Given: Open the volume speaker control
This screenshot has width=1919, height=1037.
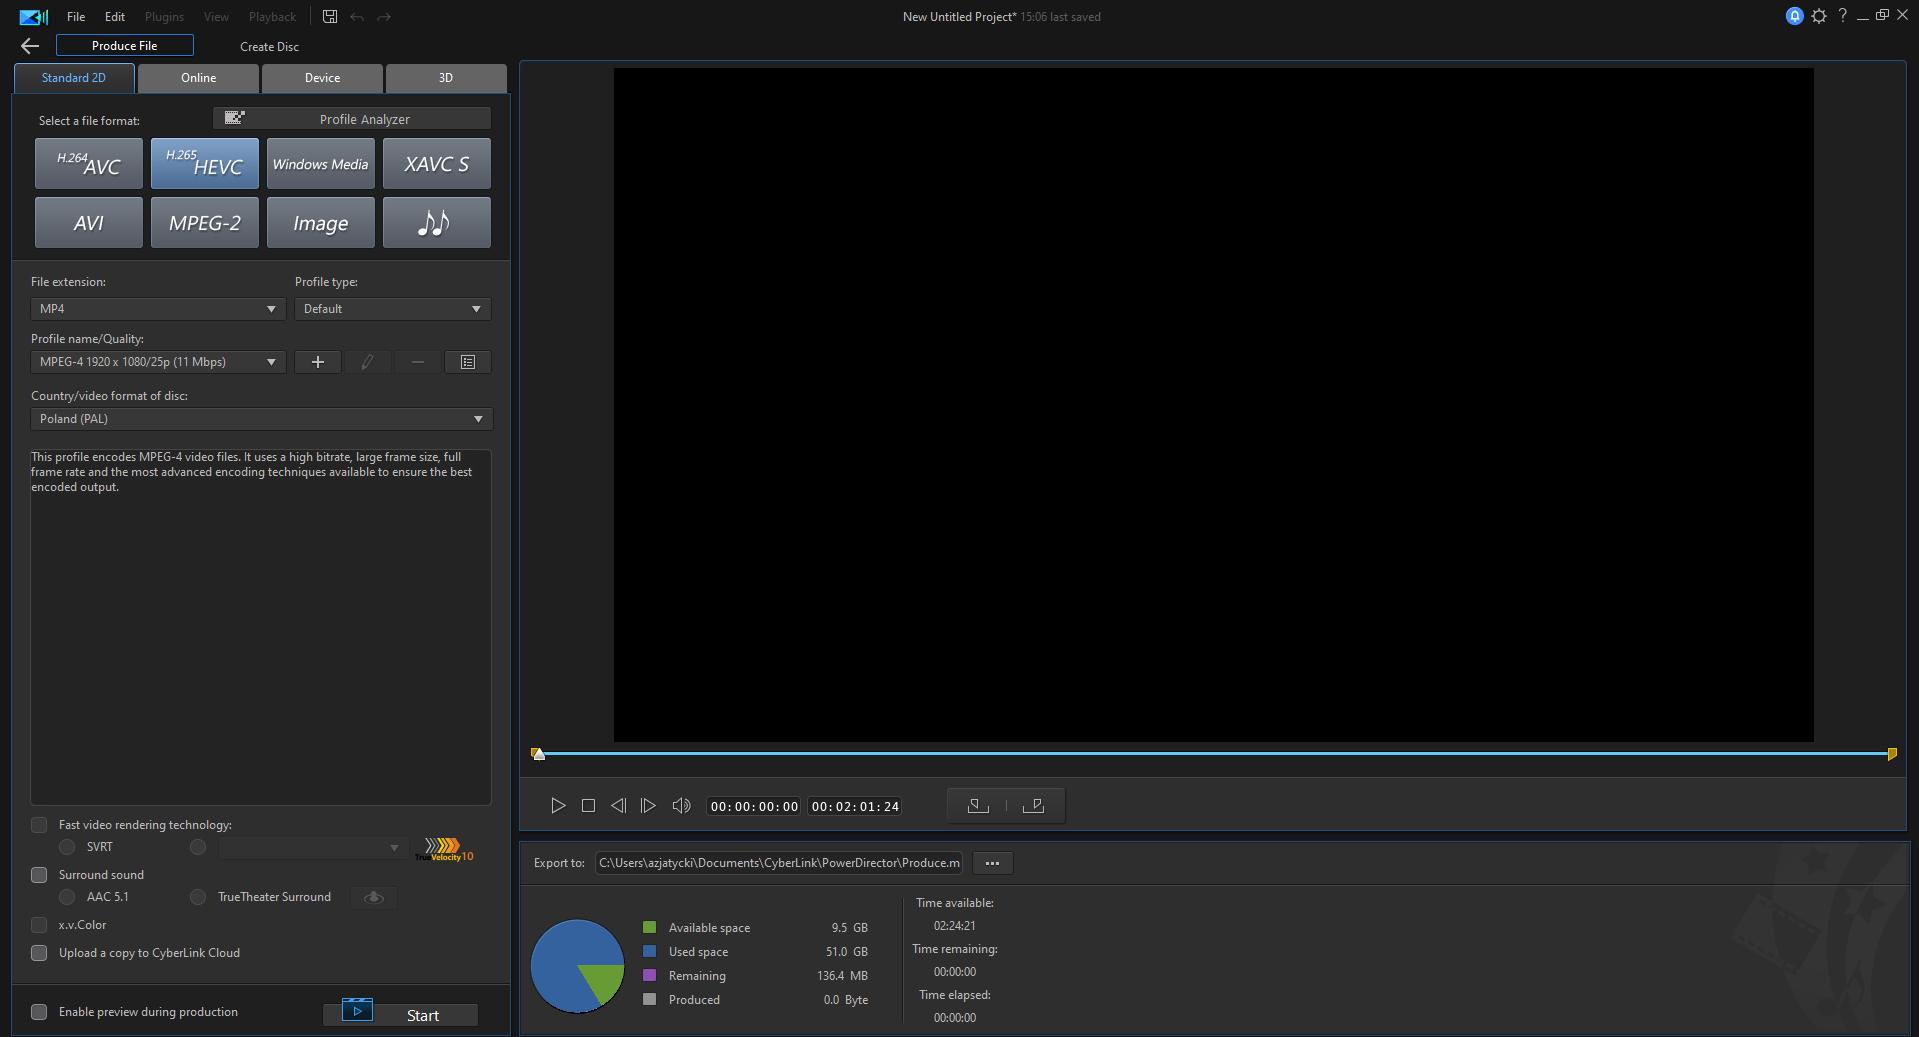Looking at the screenshot, I should [x=681, y=806].
